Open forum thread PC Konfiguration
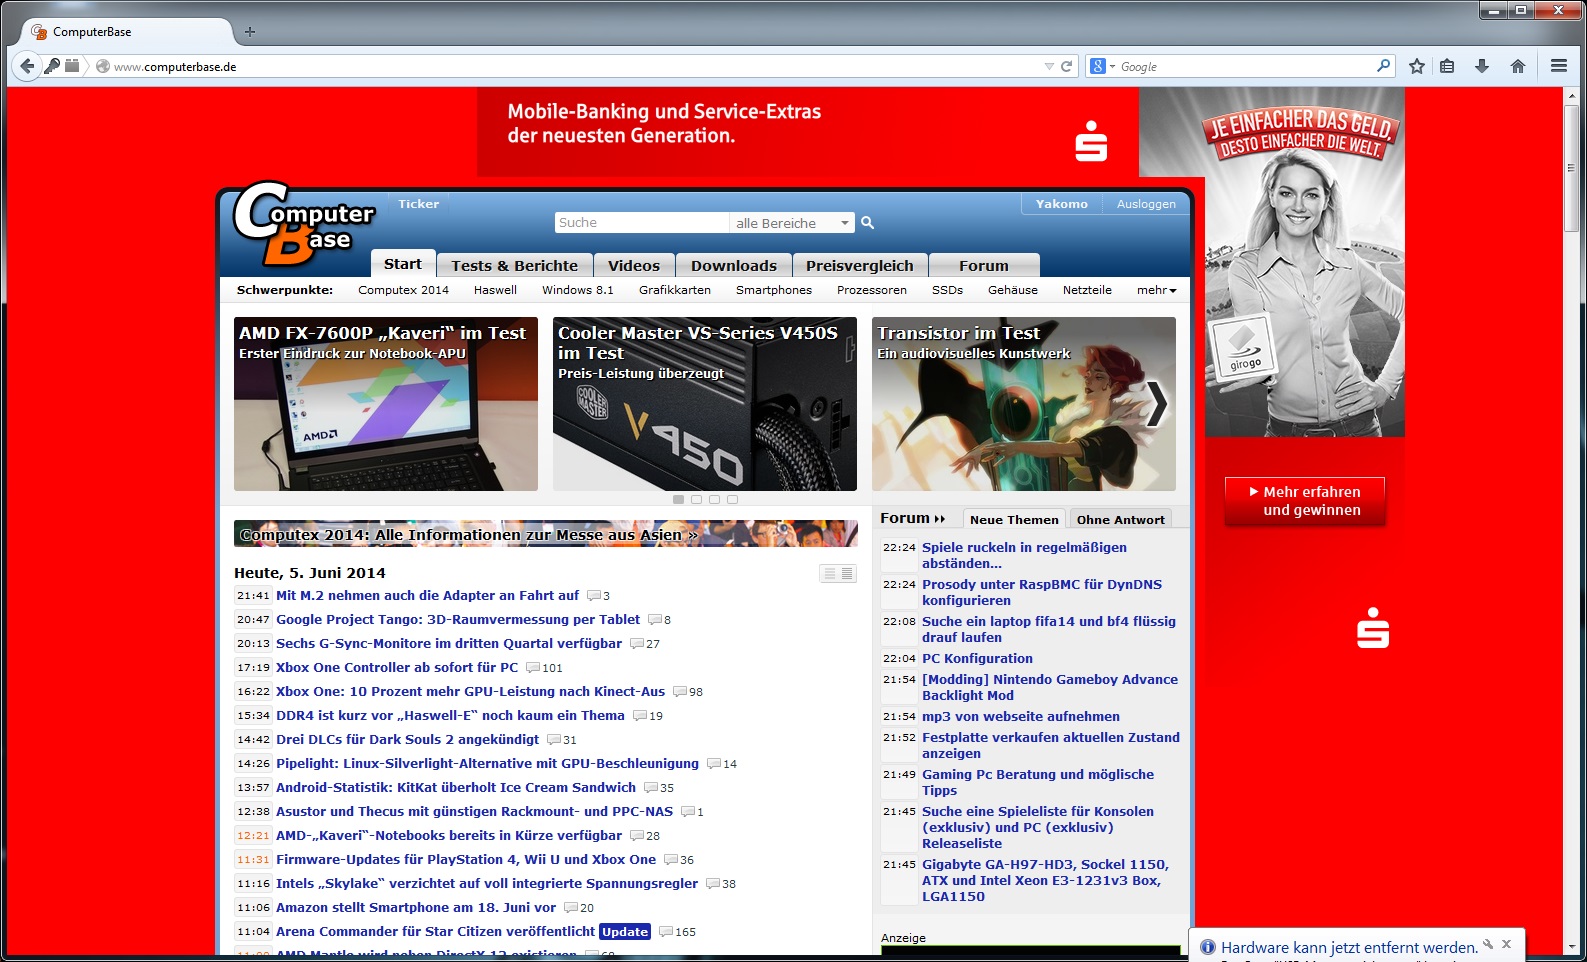Viewport: 1587px width, 962px height. click(977, 658)
